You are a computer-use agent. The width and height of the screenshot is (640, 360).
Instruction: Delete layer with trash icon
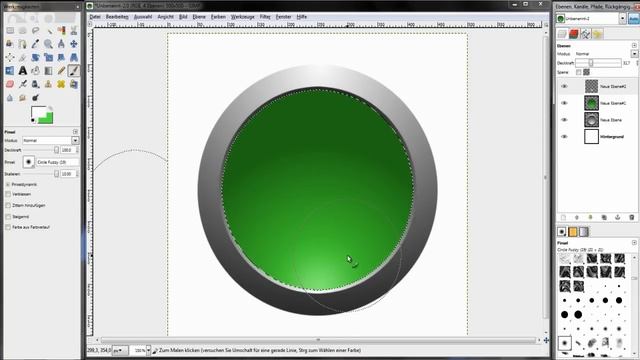tap(631, 218)
